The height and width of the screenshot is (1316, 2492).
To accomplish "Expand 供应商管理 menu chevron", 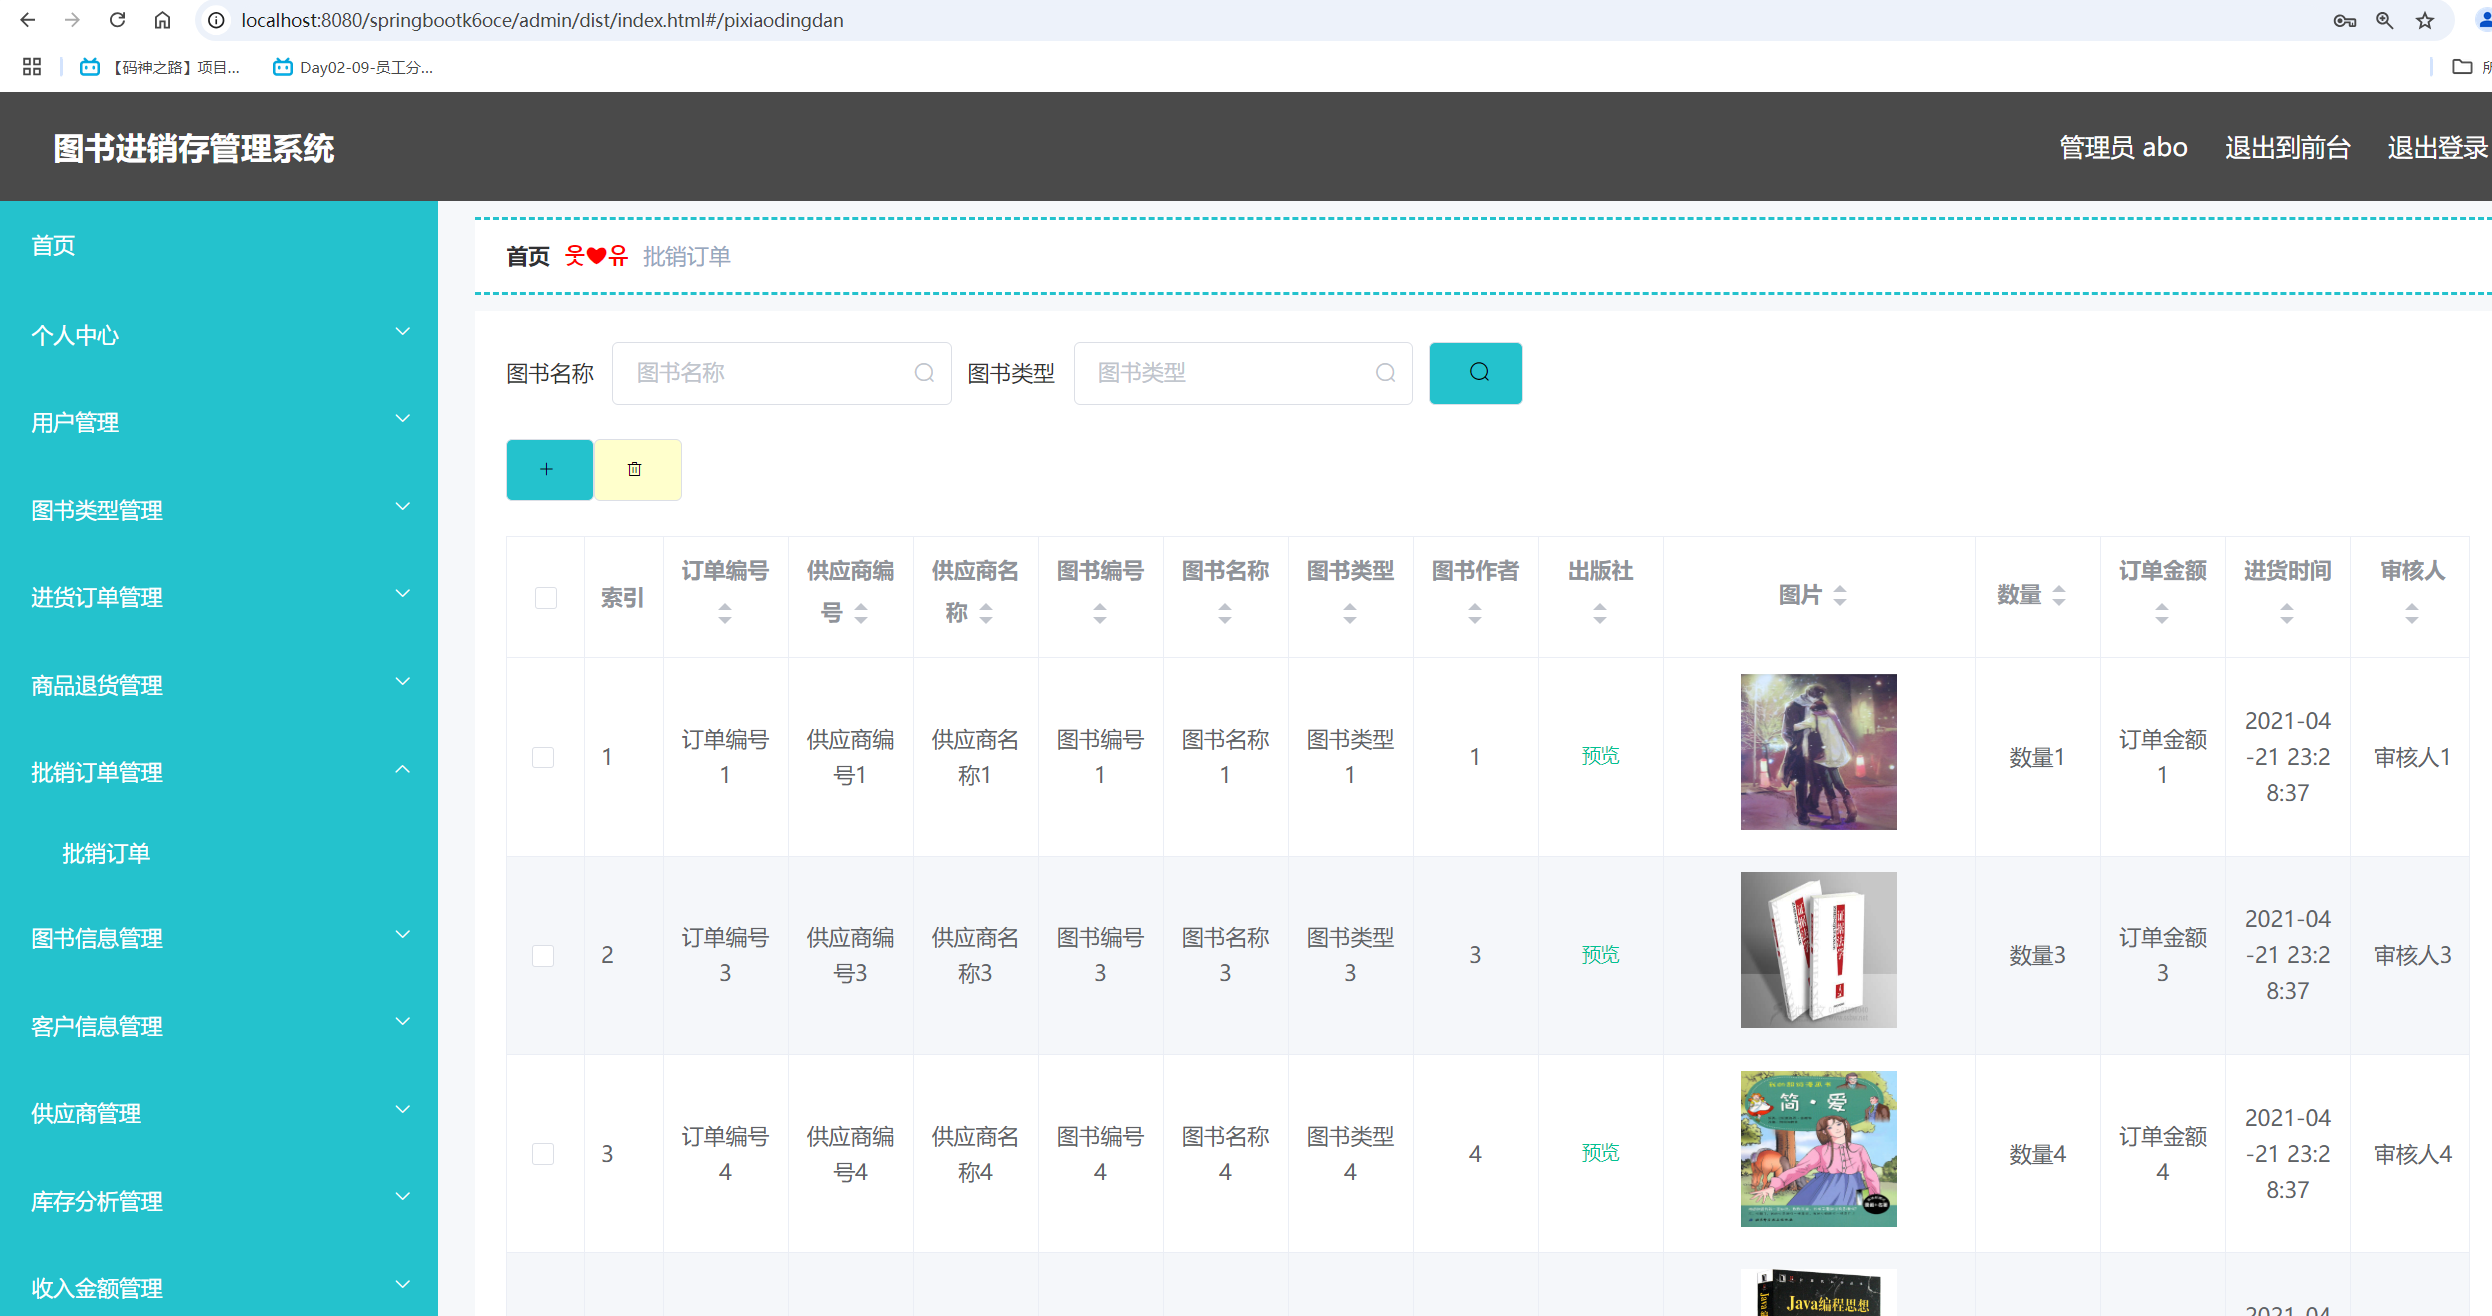I will (403, 1110).
